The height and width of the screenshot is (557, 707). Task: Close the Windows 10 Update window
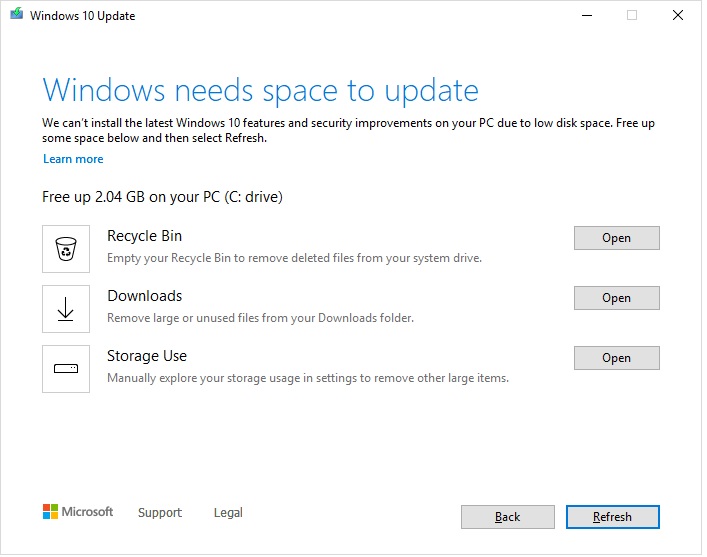pyautogui.click(x=677, y=15)
